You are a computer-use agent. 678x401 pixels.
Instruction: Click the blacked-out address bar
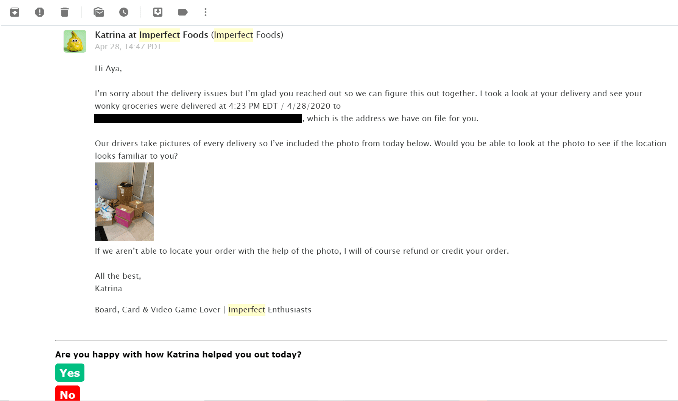point(198,118)
